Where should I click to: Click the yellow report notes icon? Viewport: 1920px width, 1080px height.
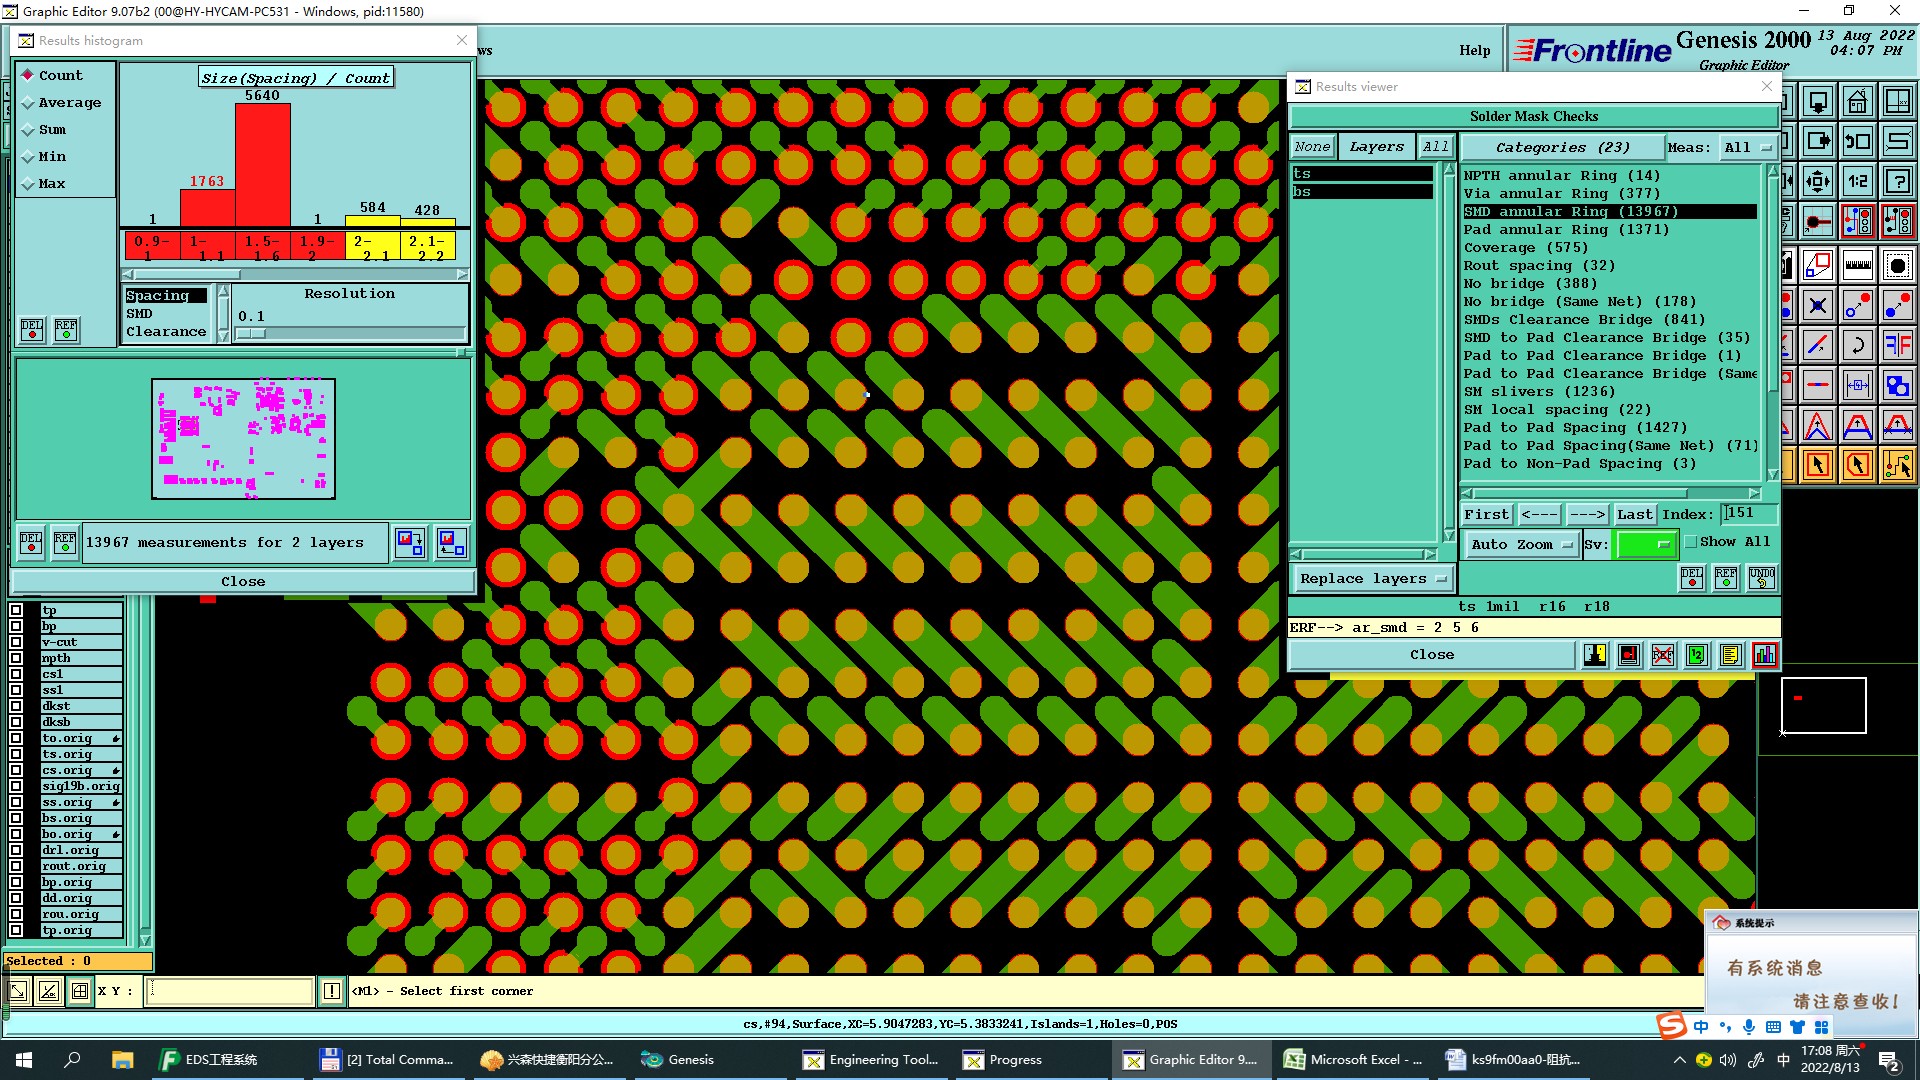coord(1730,655)
